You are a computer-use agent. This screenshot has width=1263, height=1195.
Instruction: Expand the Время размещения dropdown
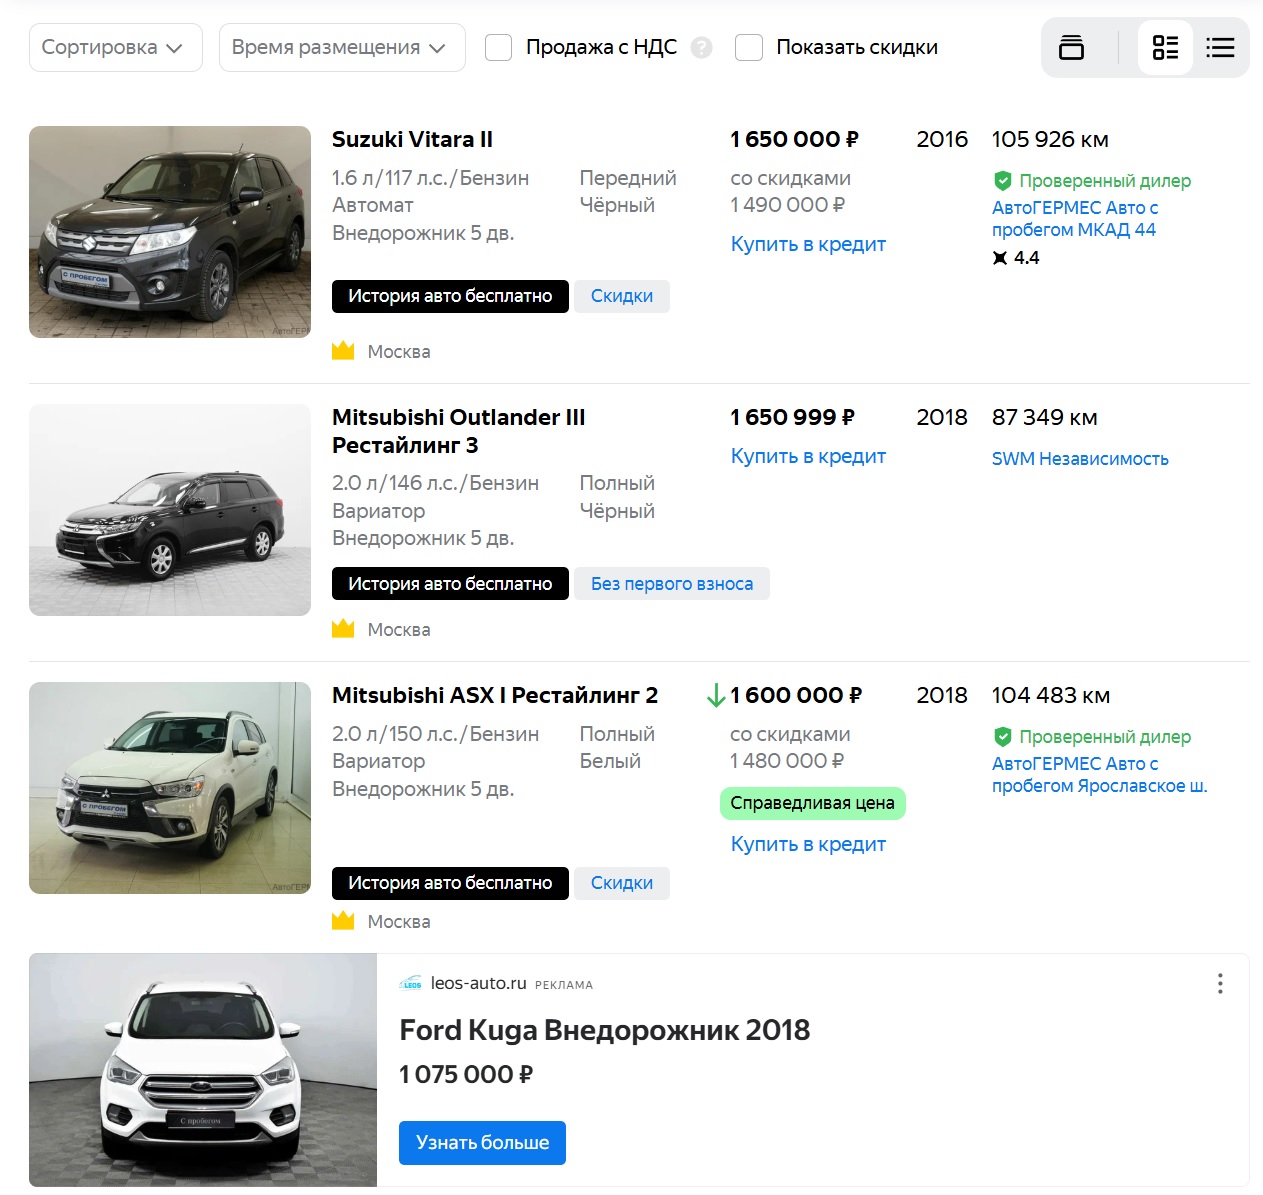click(x=342, y=47)
